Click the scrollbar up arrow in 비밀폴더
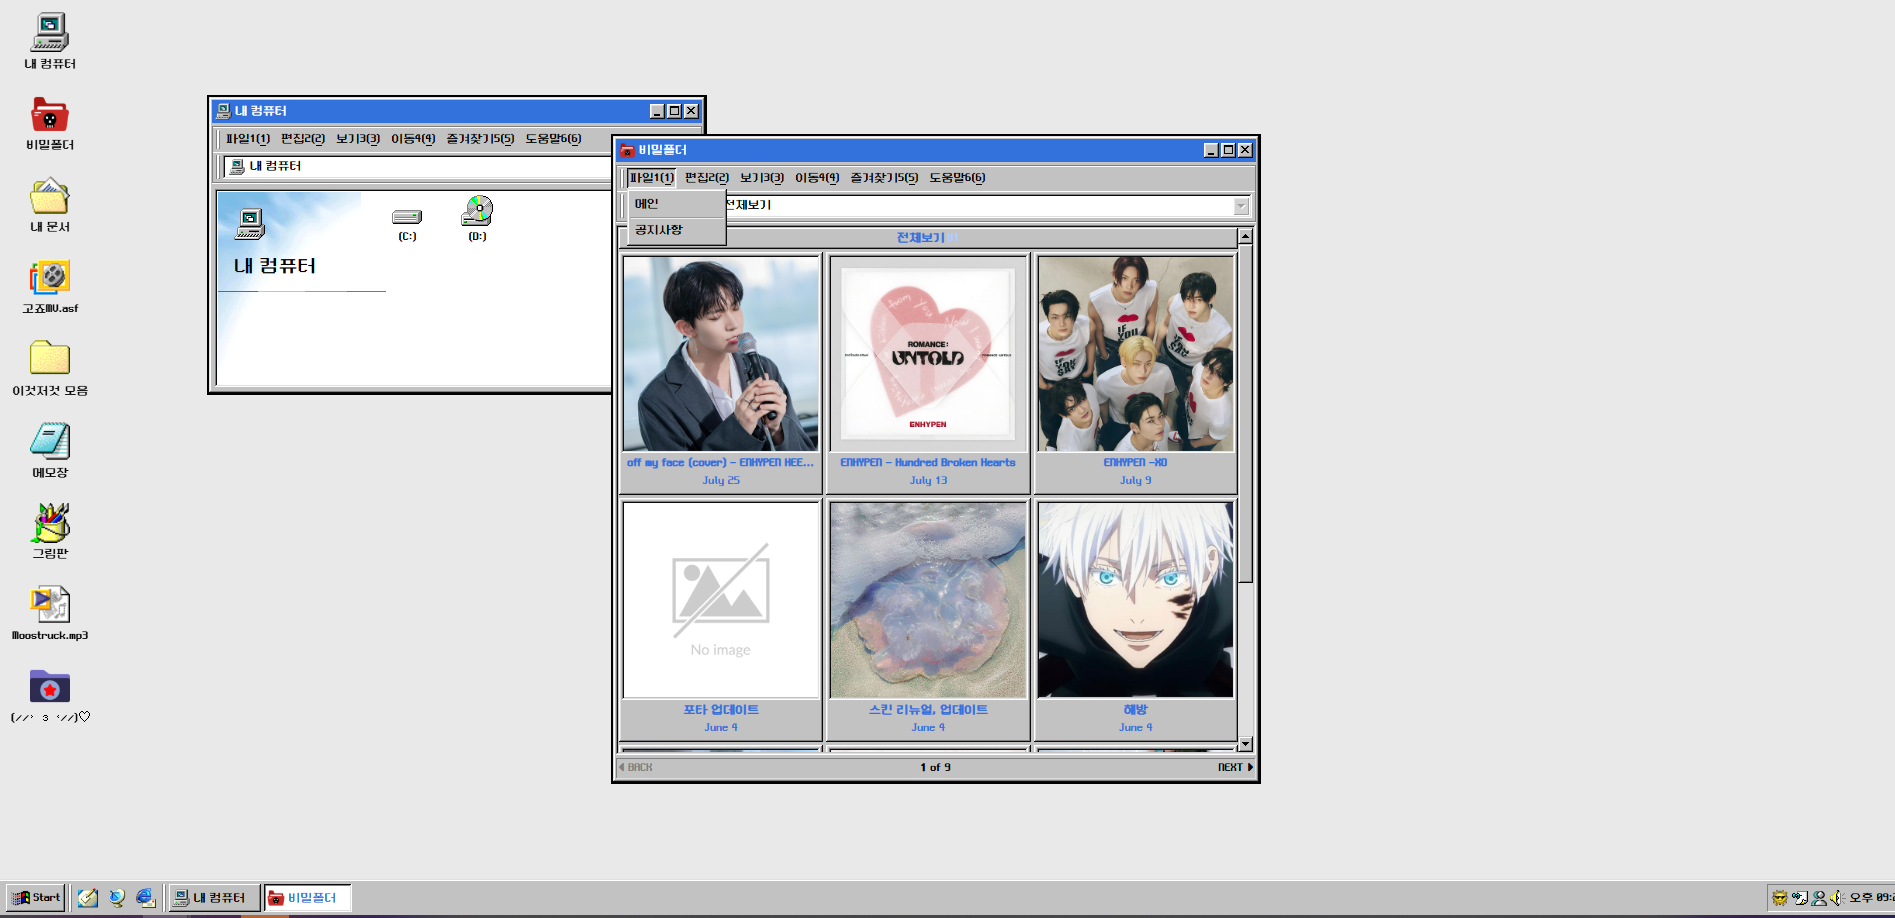The height and width of the screenshot is (918, 1895). [x=1245, y=237]
